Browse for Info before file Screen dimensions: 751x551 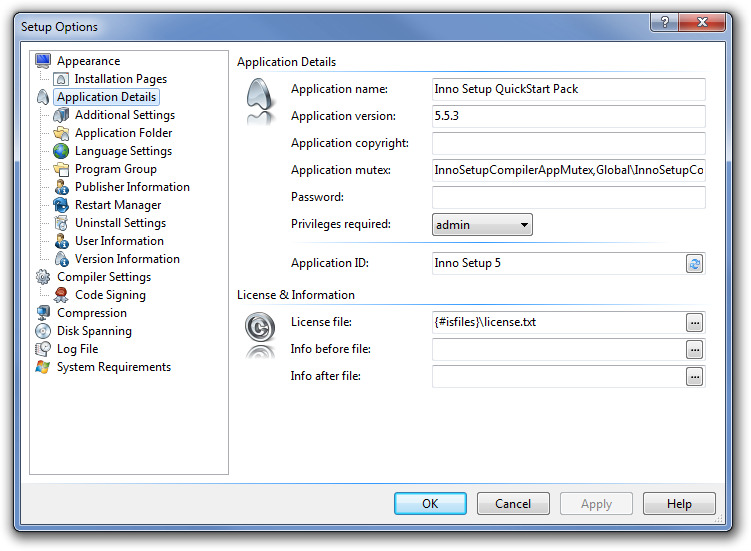(x=695, y=349)
